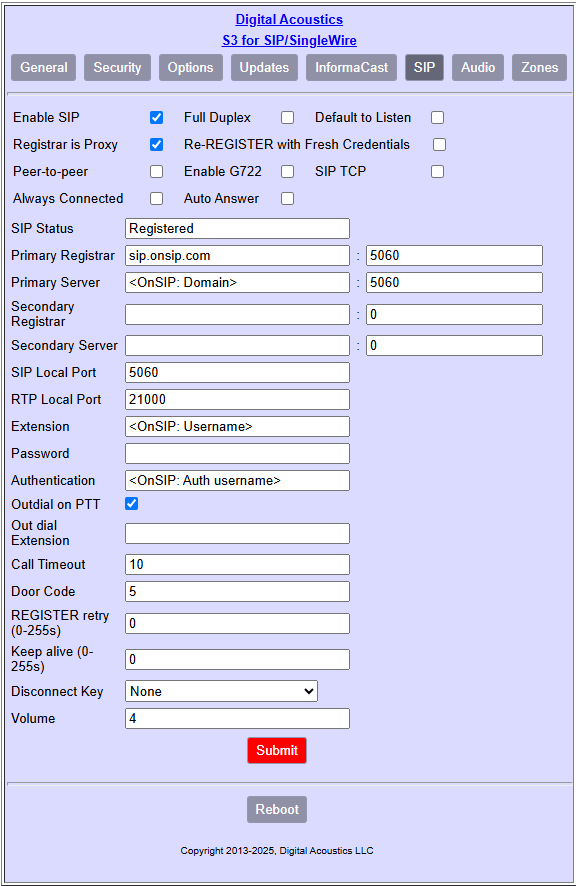Screen dimensions: 576x886
Task: Enable Re-REGISTER with Fresh Credentials
Action: [x=440, y=145]
